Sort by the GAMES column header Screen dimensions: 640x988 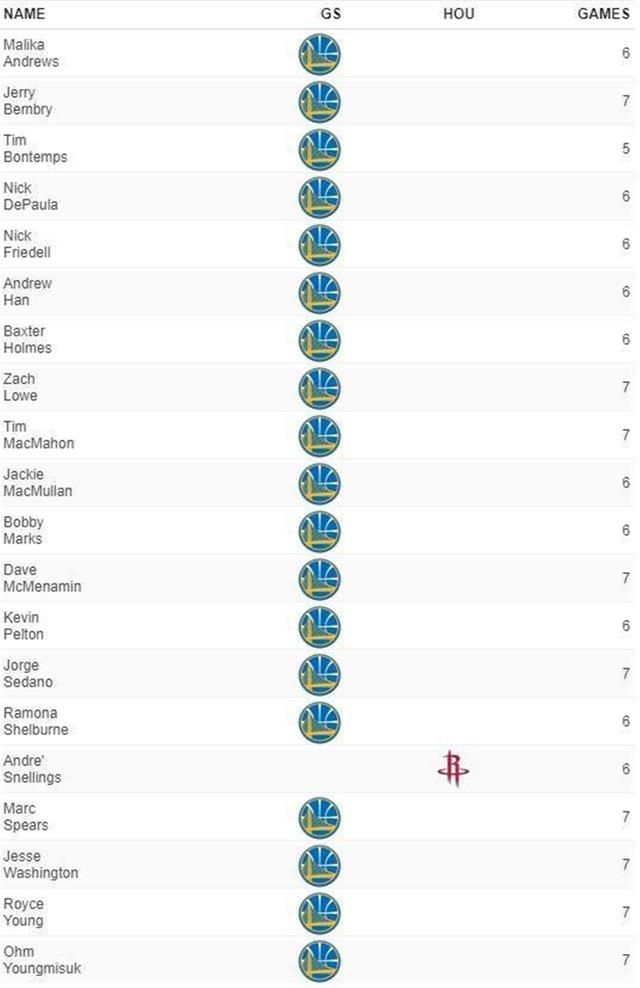click(x=603, y=14)
